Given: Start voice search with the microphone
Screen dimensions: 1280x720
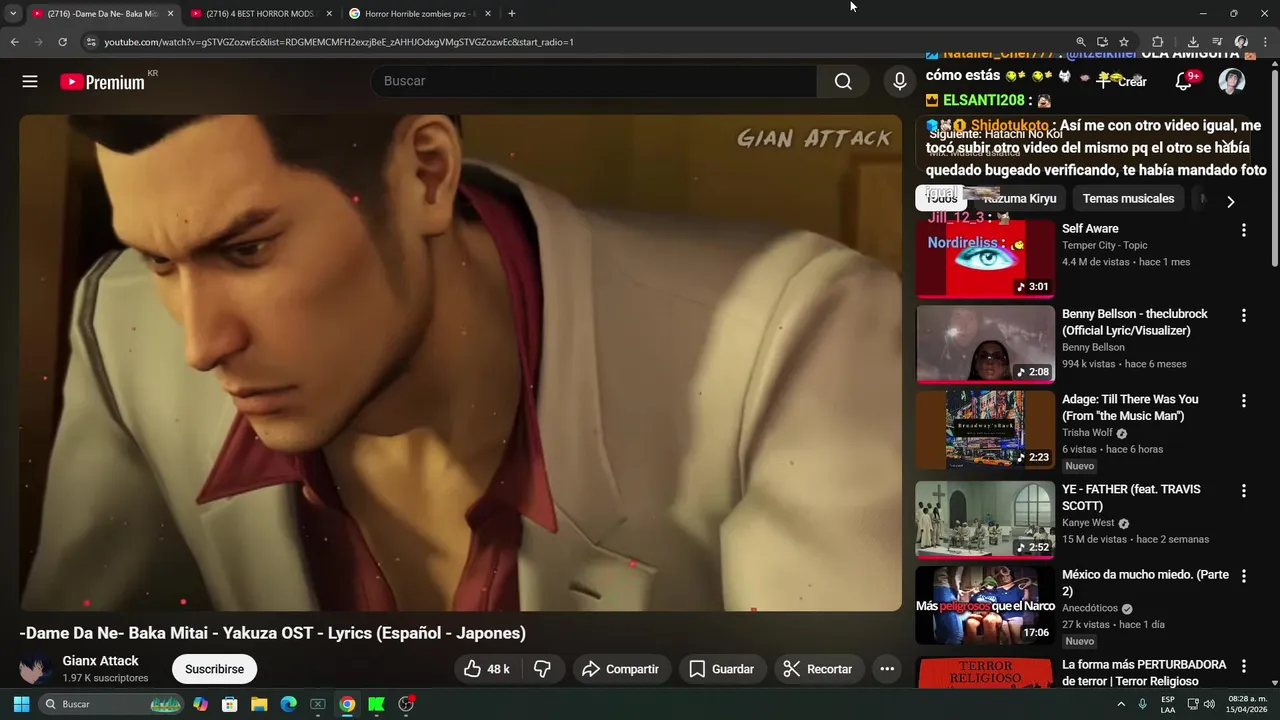Looking at the screenshot, I should [900, 82].
